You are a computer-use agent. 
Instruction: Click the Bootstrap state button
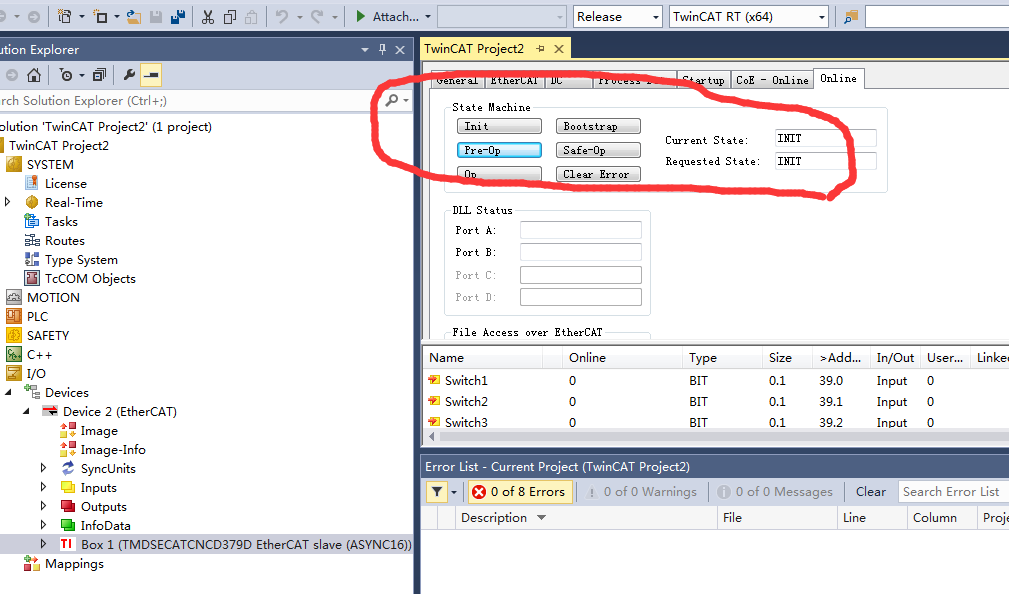coord(598,126)
